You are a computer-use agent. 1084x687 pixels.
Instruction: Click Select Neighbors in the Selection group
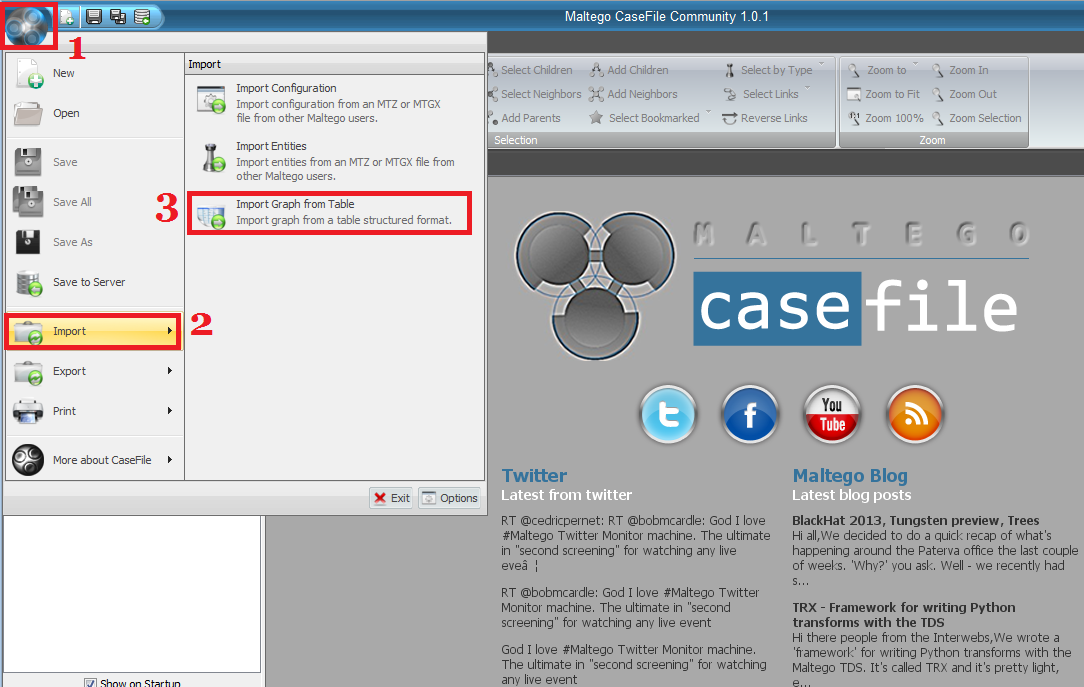point(534,94)
